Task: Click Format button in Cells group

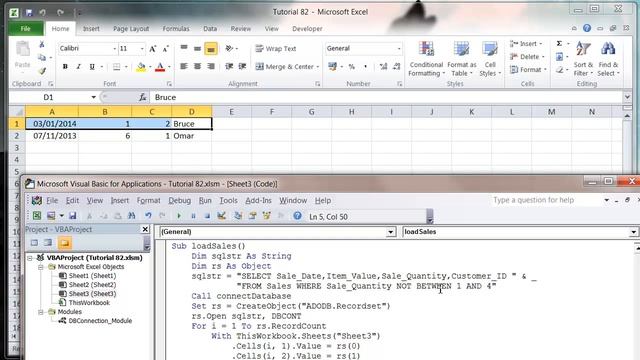Action: point(529,70)
